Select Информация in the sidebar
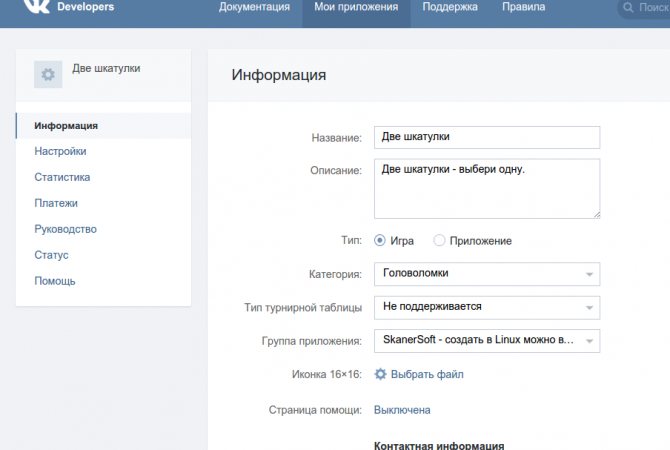This screenshot has width=670, height=450. click(x=103, y=126)
